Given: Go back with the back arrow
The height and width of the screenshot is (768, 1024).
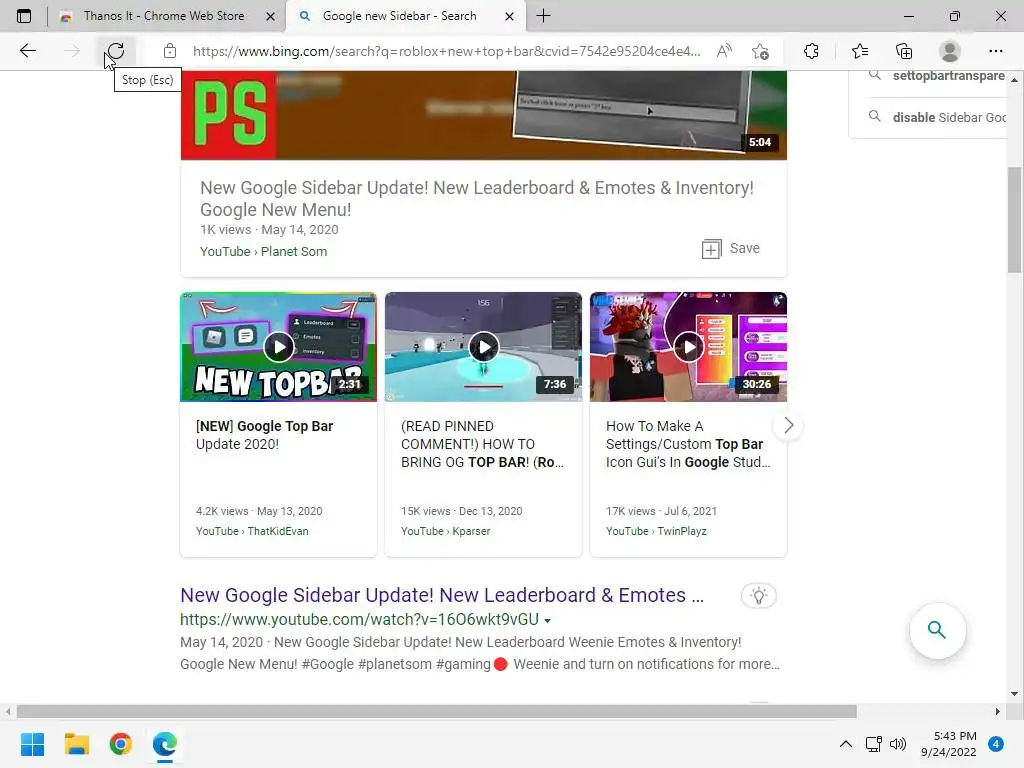Looking at the screenshot, I should pyautogui.click(x=27, y=51).
